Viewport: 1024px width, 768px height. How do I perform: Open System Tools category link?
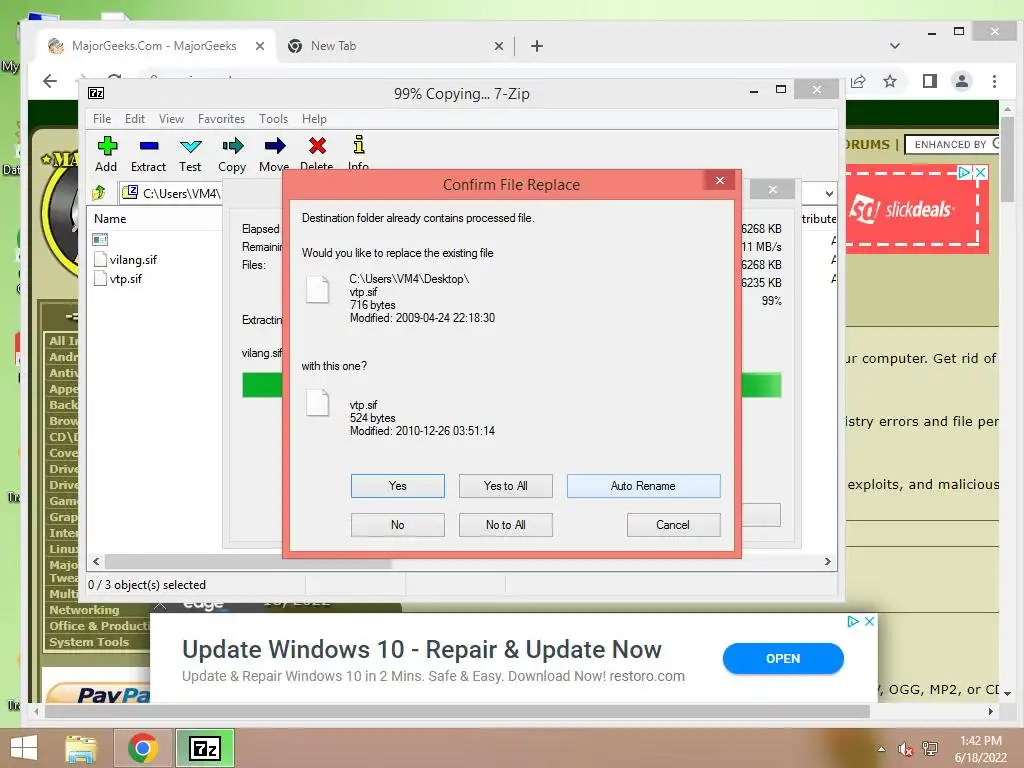click(x=89, y=642)
